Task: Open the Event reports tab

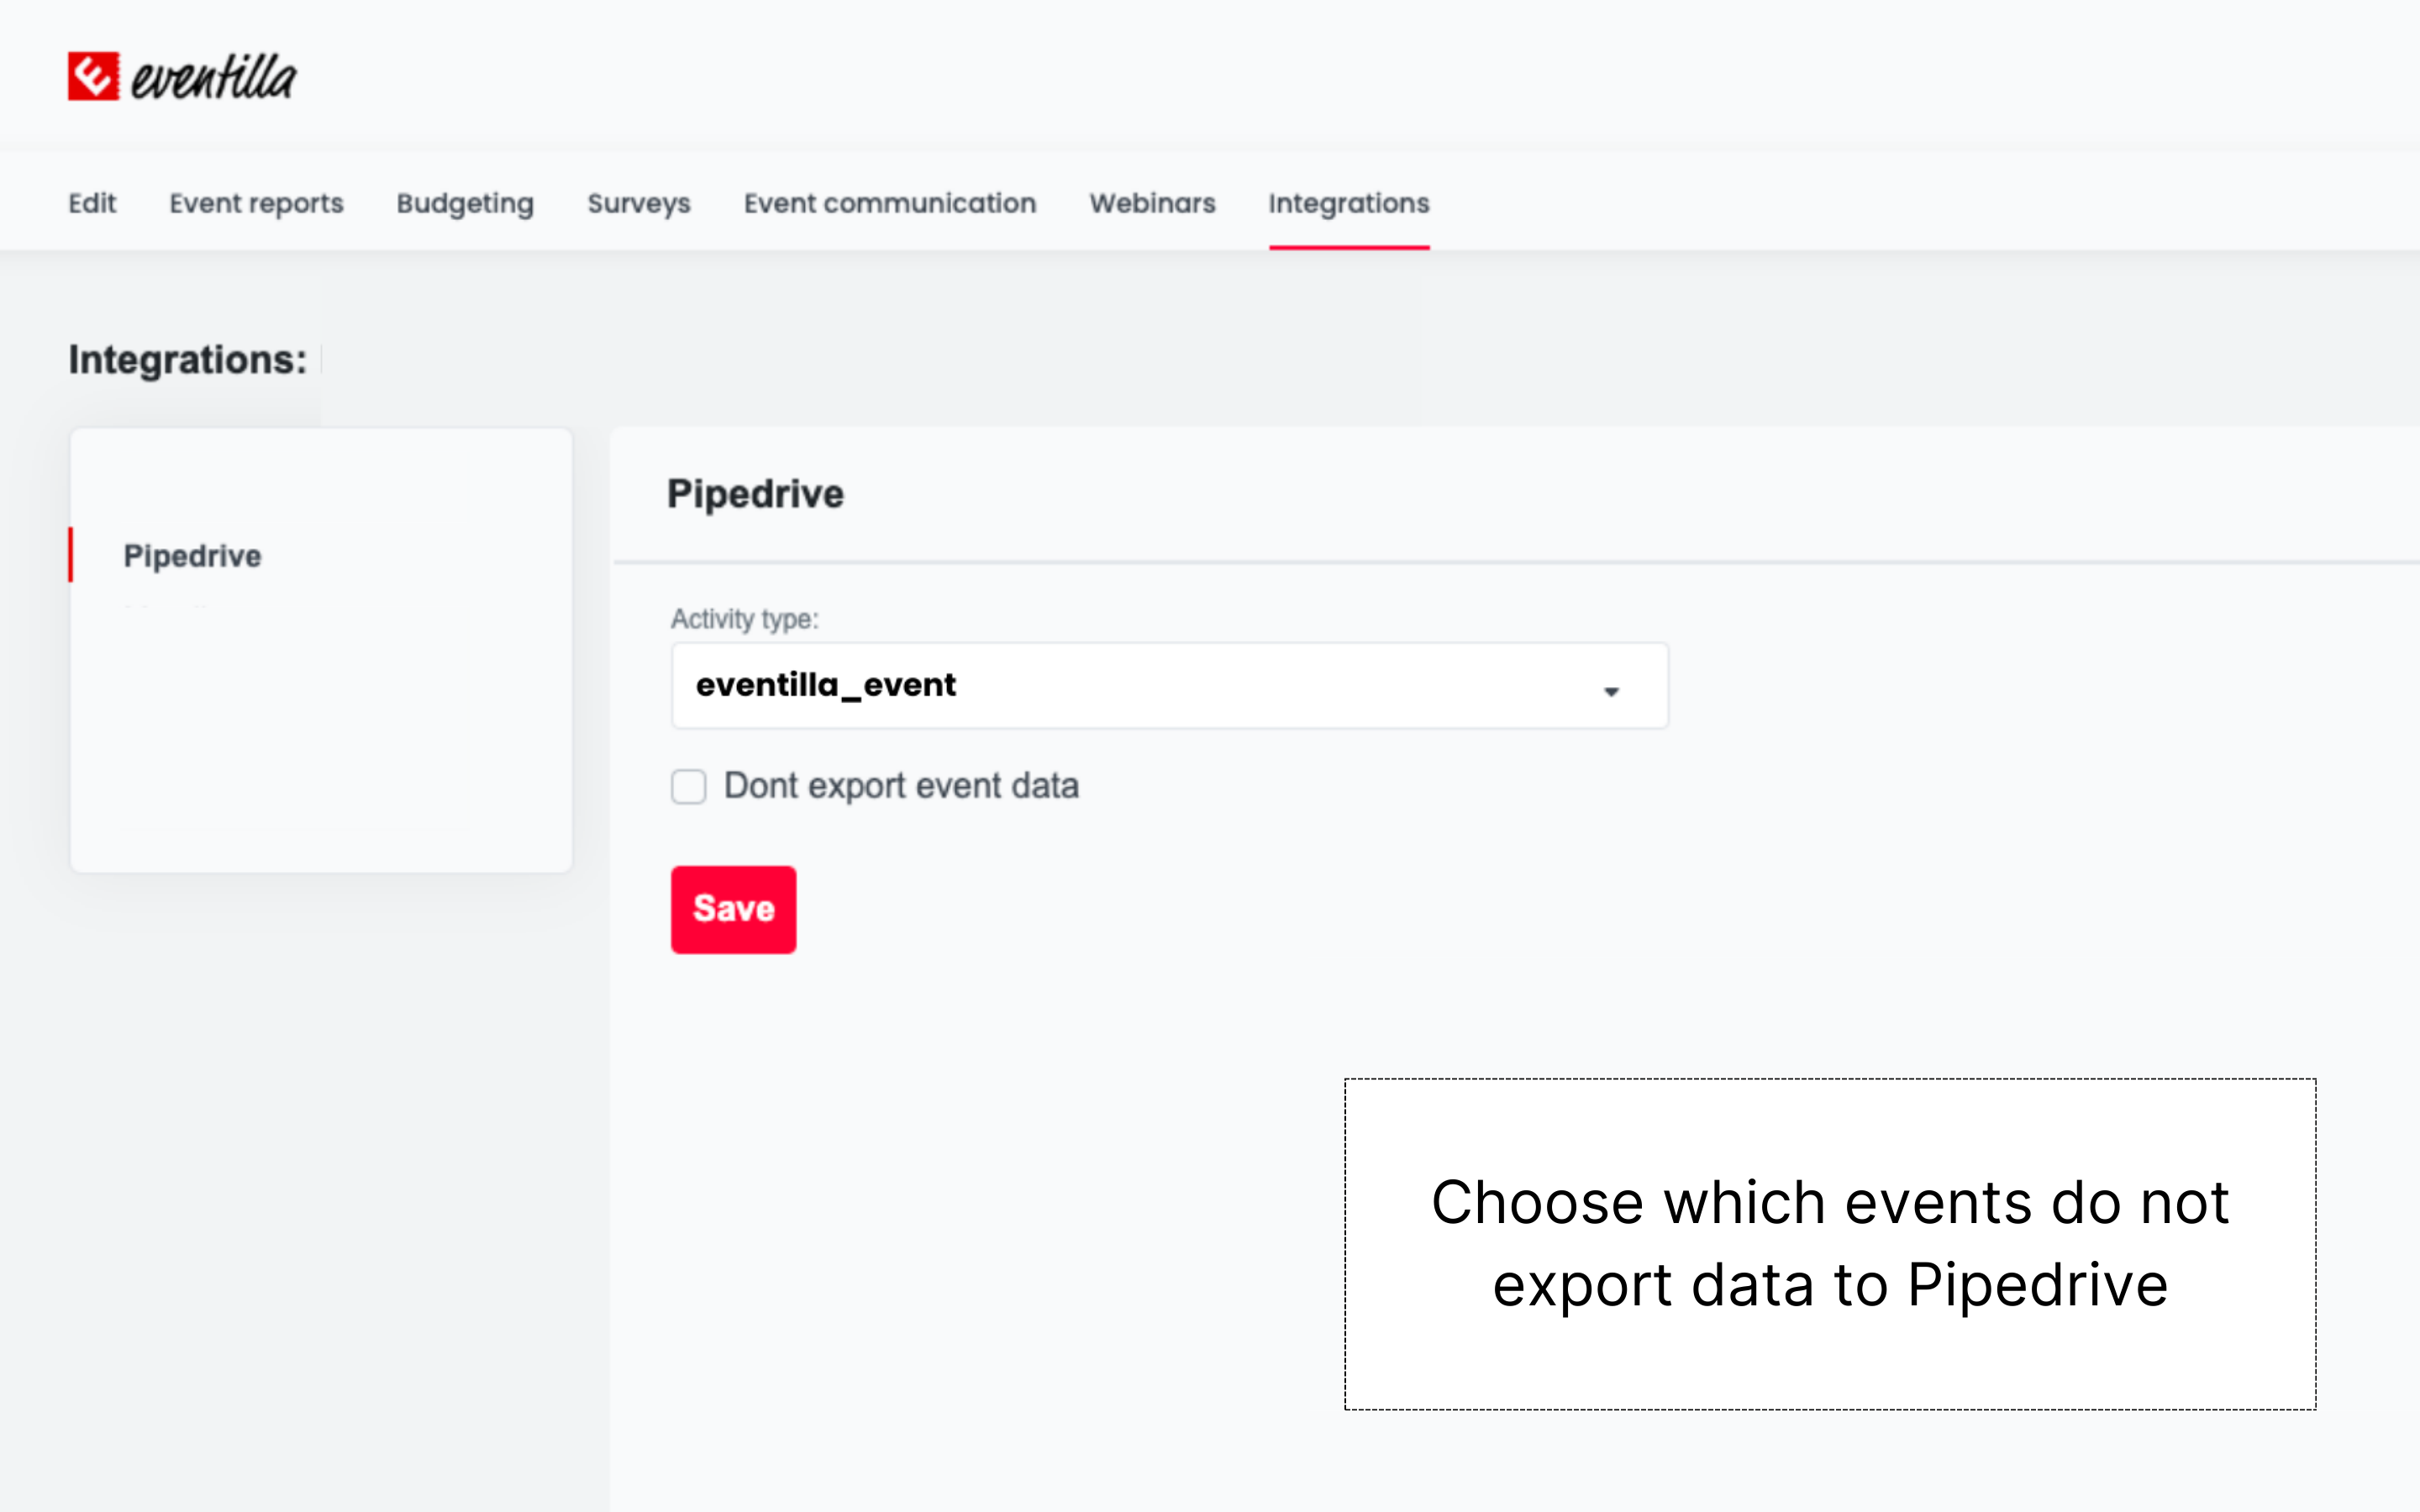Action: point(256,203)
